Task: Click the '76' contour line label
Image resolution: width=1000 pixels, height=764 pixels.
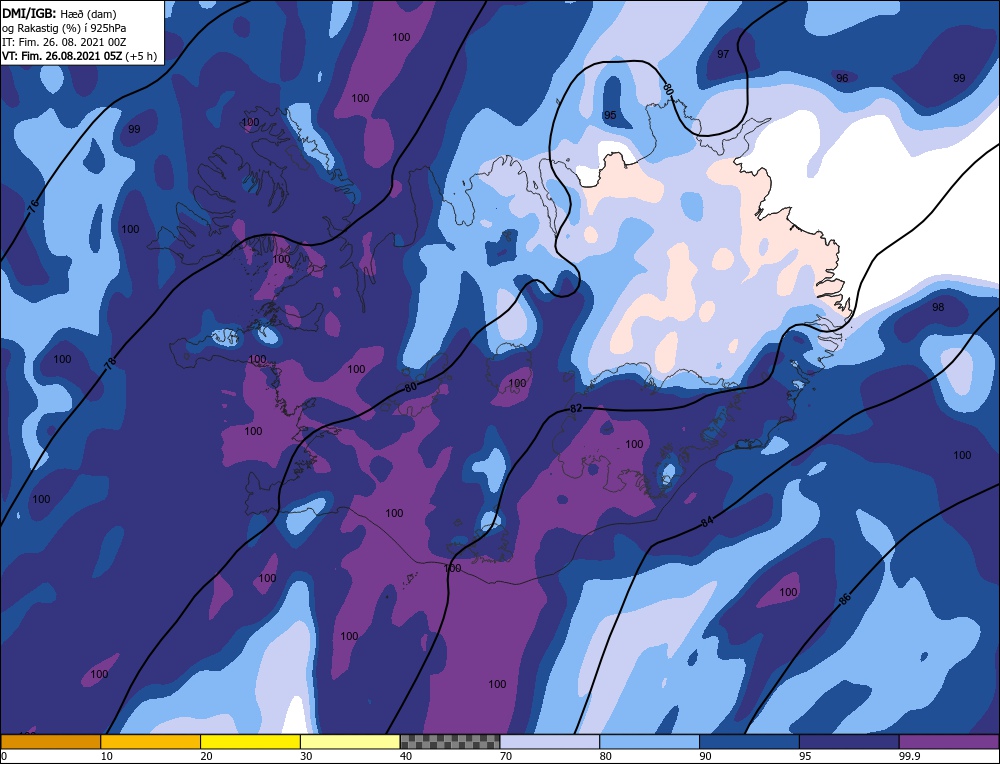Action: pyautogui.click(x=33, y=205)
